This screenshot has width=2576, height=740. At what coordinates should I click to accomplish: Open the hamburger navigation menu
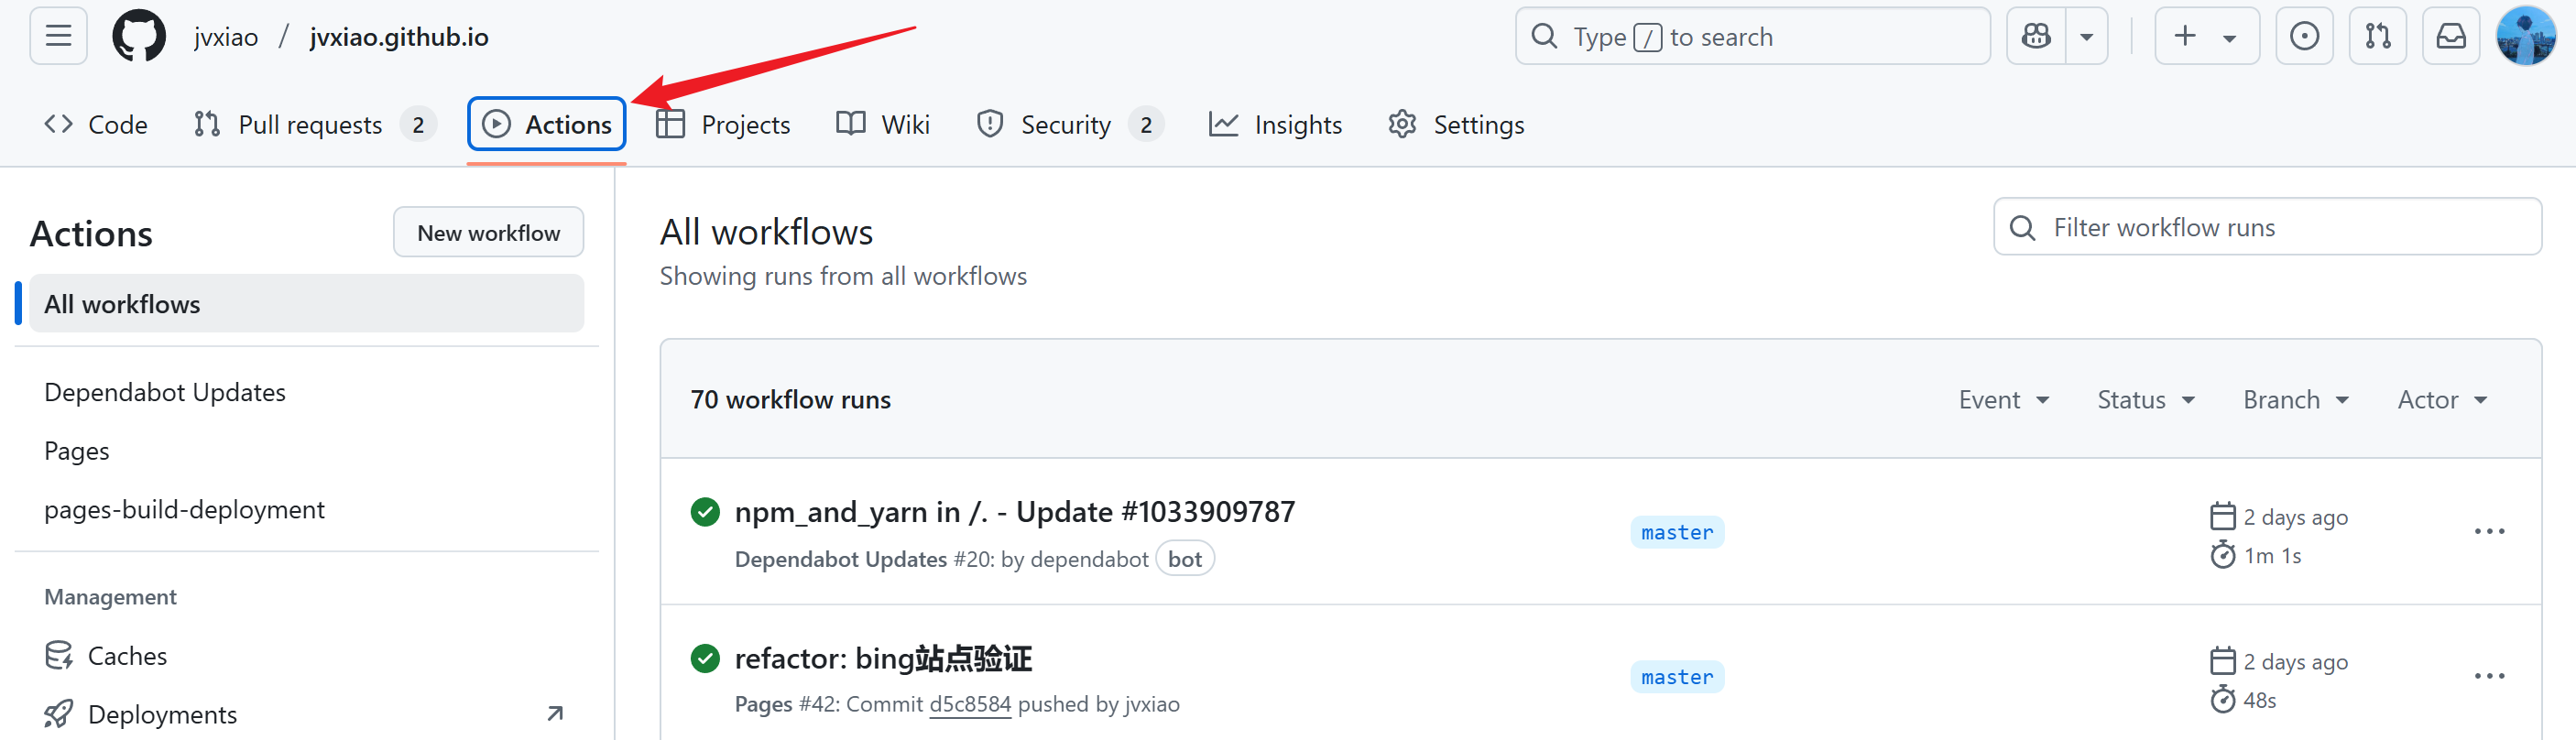(58, 37)
